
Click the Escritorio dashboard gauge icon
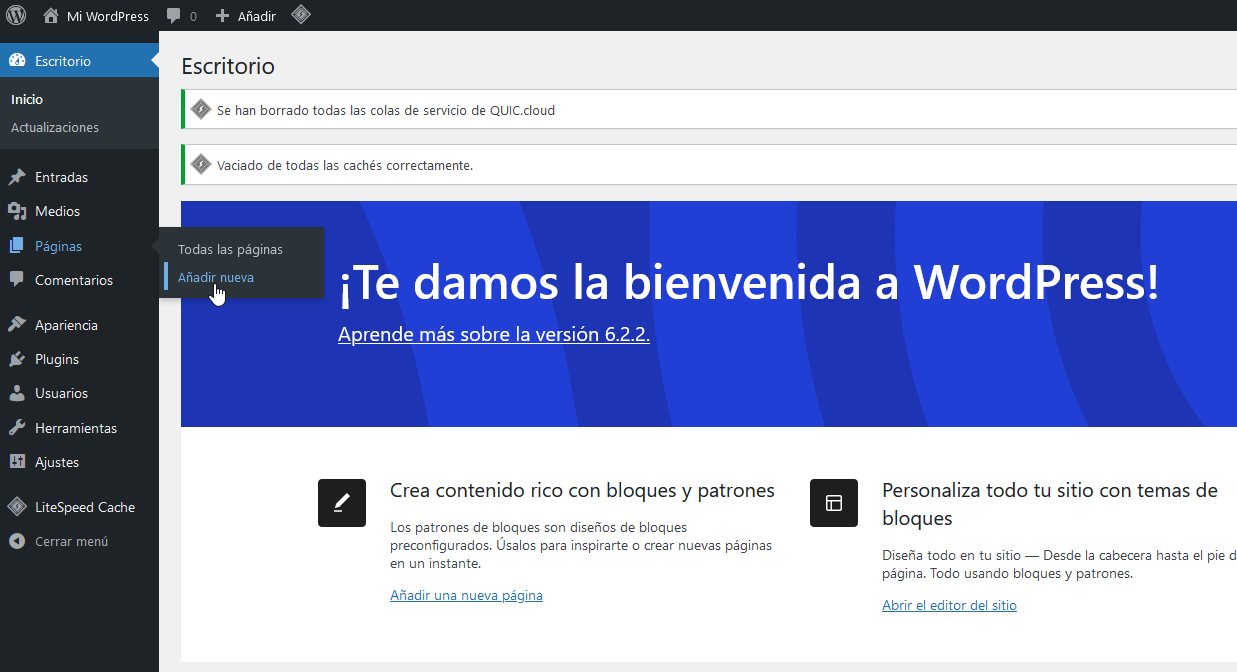tap(17, 61)
